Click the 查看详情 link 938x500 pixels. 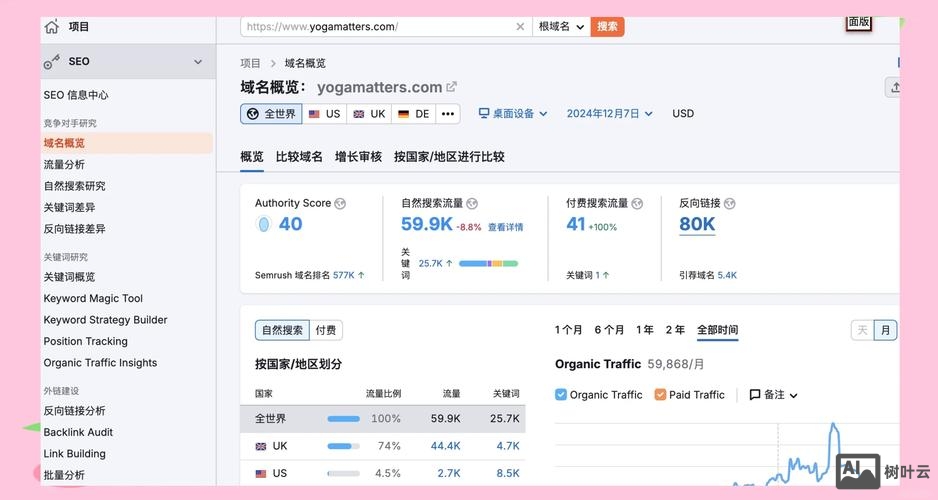[x=505, y=227]
